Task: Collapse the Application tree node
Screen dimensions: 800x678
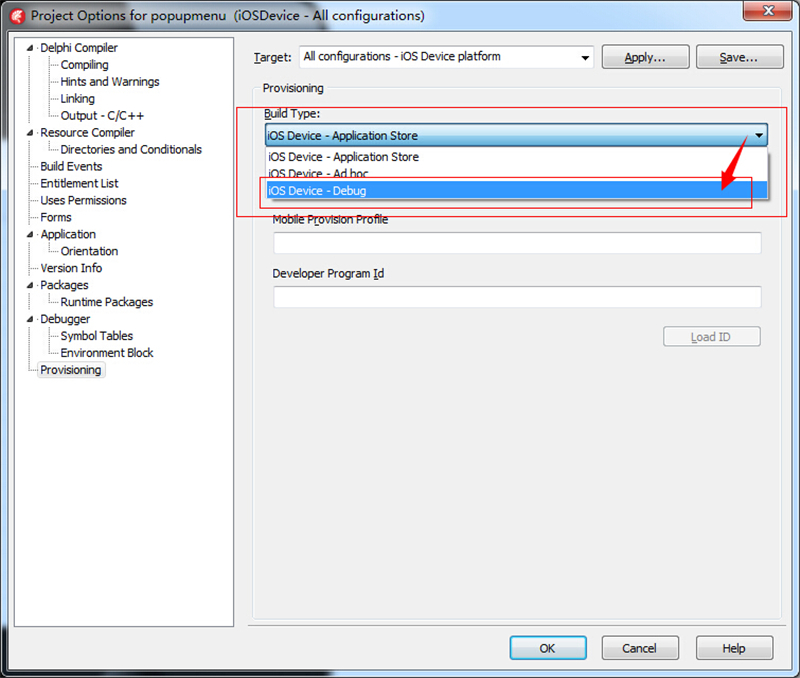Action: 30,234
